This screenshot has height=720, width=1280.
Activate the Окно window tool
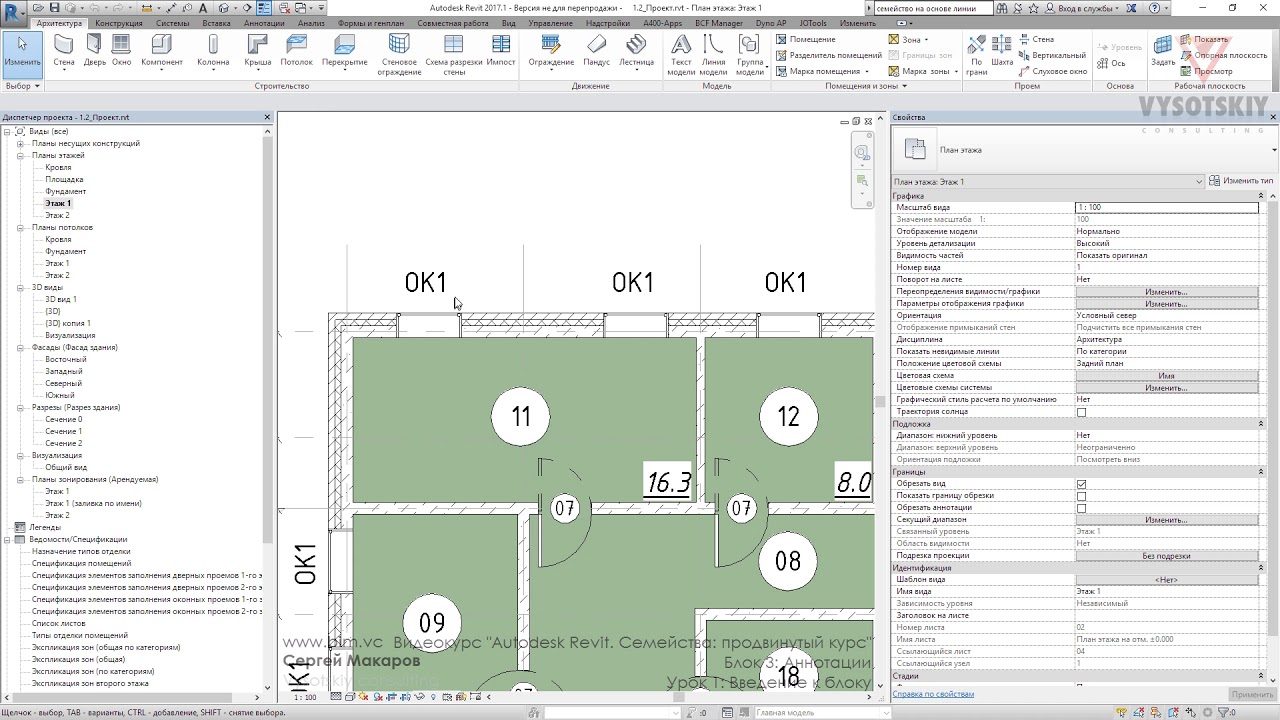(x=121, y=52)
